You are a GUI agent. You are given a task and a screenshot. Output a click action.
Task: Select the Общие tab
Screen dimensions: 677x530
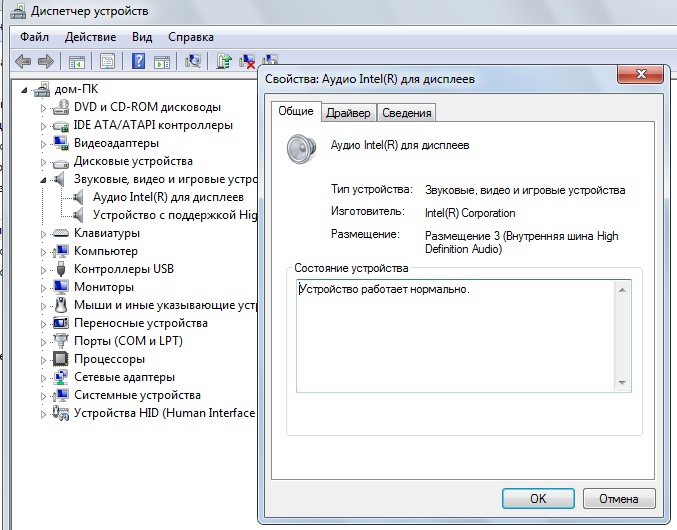pyautogui.click(x=296, y=111)
